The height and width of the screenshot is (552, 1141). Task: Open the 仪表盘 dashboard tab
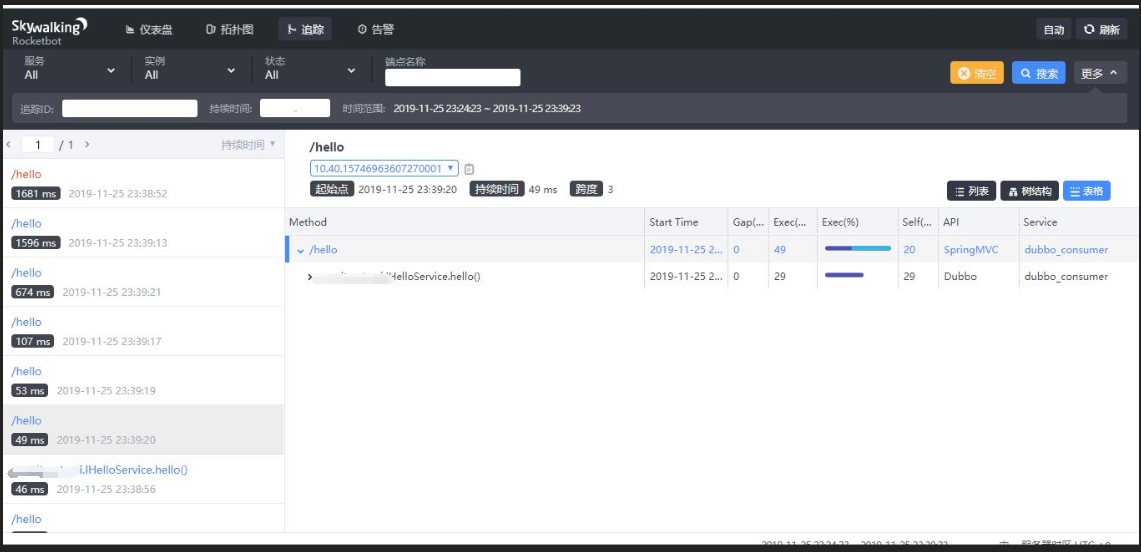tap(148, 30)
